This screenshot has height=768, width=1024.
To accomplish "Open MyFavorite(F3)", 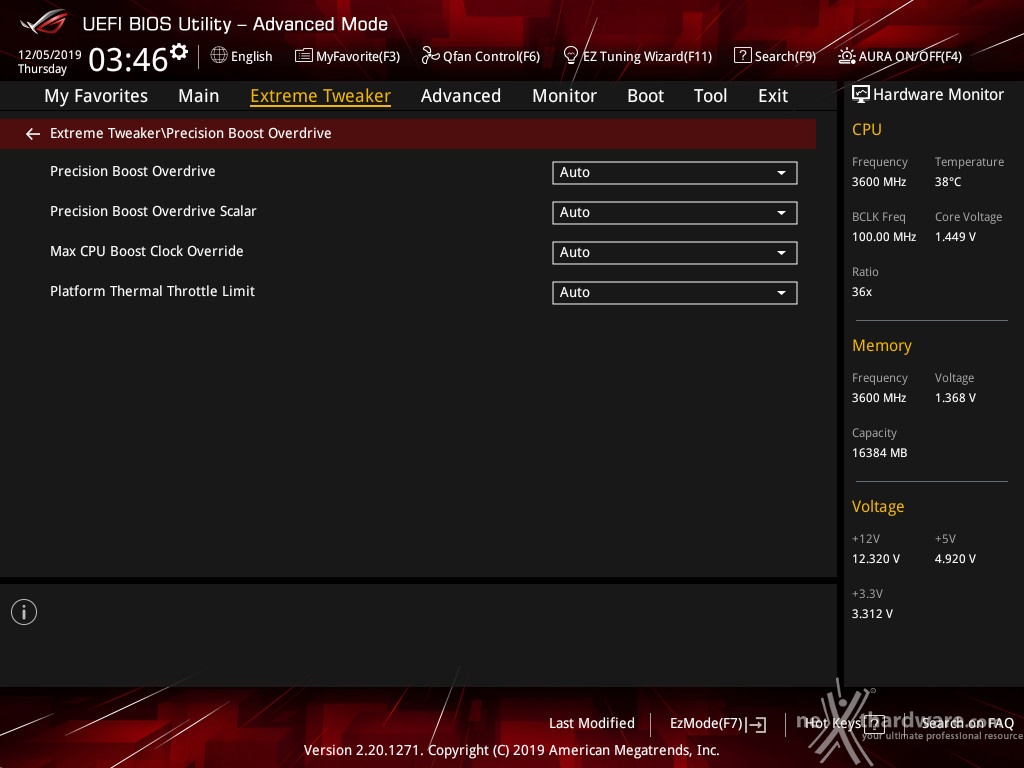I will click(x=358, y=57).
